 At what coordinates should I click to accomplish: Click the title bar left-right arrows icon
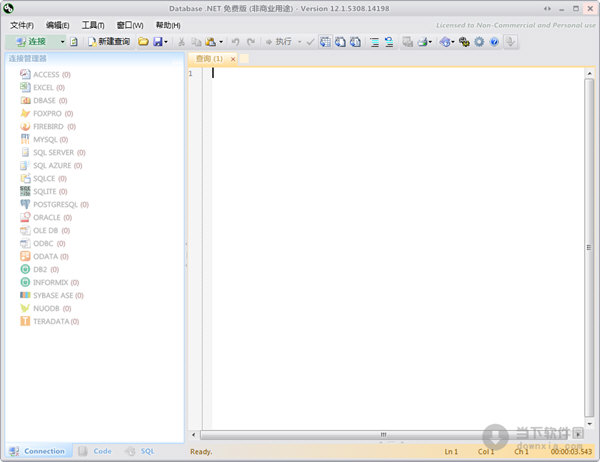[x=548, y=8]
